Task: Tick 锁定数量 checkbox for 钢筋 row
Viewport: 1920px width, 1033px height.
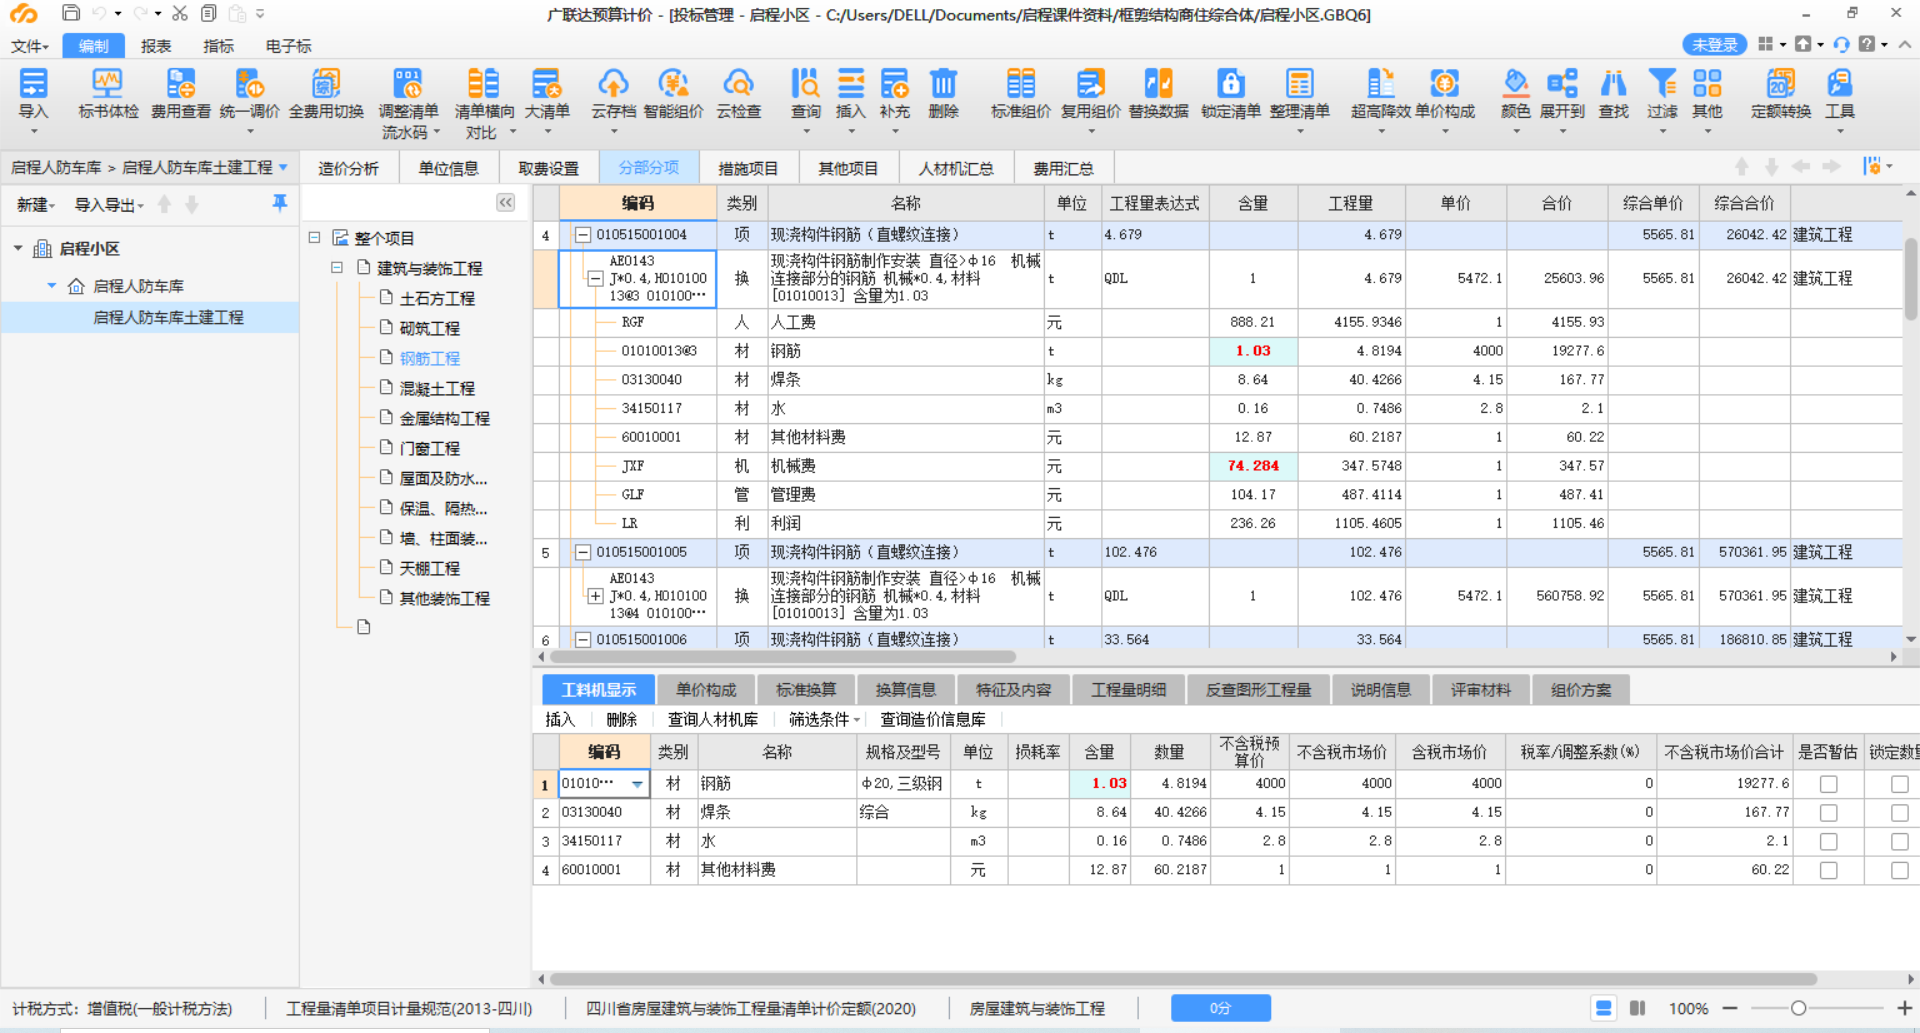Action: (x=1899, y=784)
